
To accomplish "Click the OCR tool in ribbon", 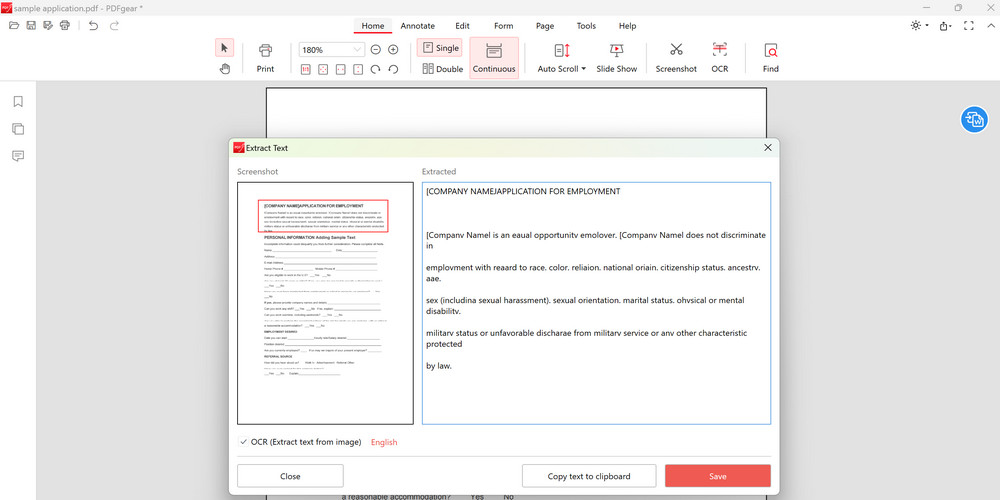I will [719, 57].
